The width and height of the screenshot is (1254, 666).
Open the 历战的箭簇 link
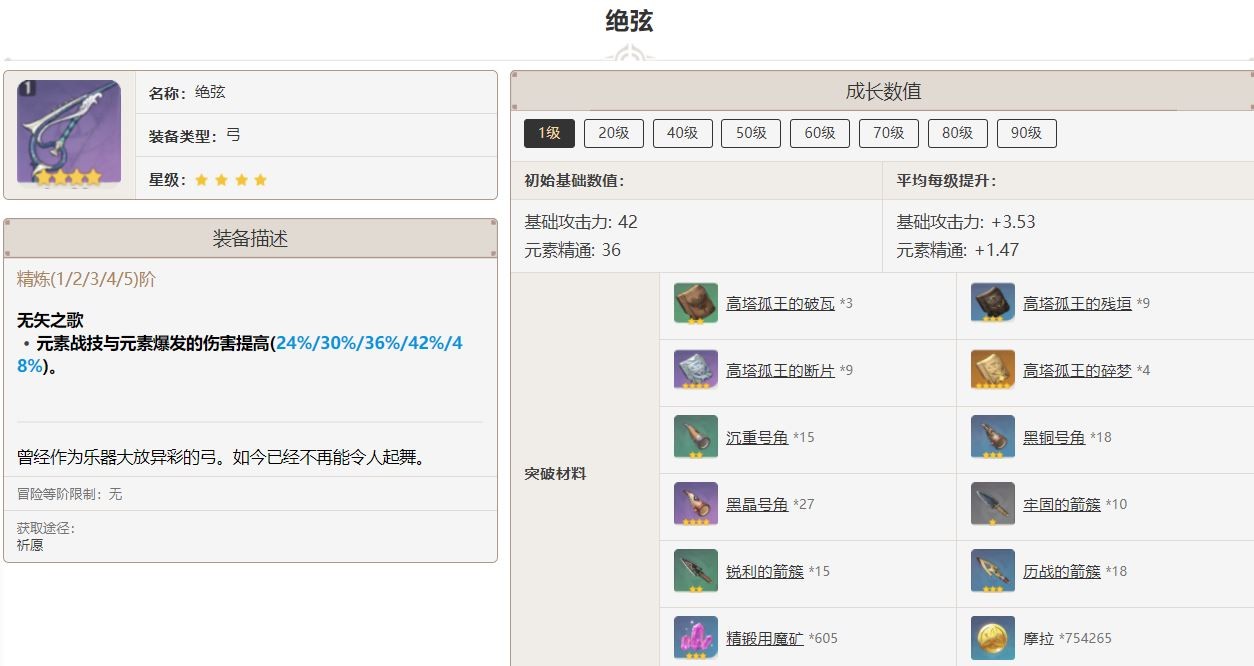(1062, 571)
